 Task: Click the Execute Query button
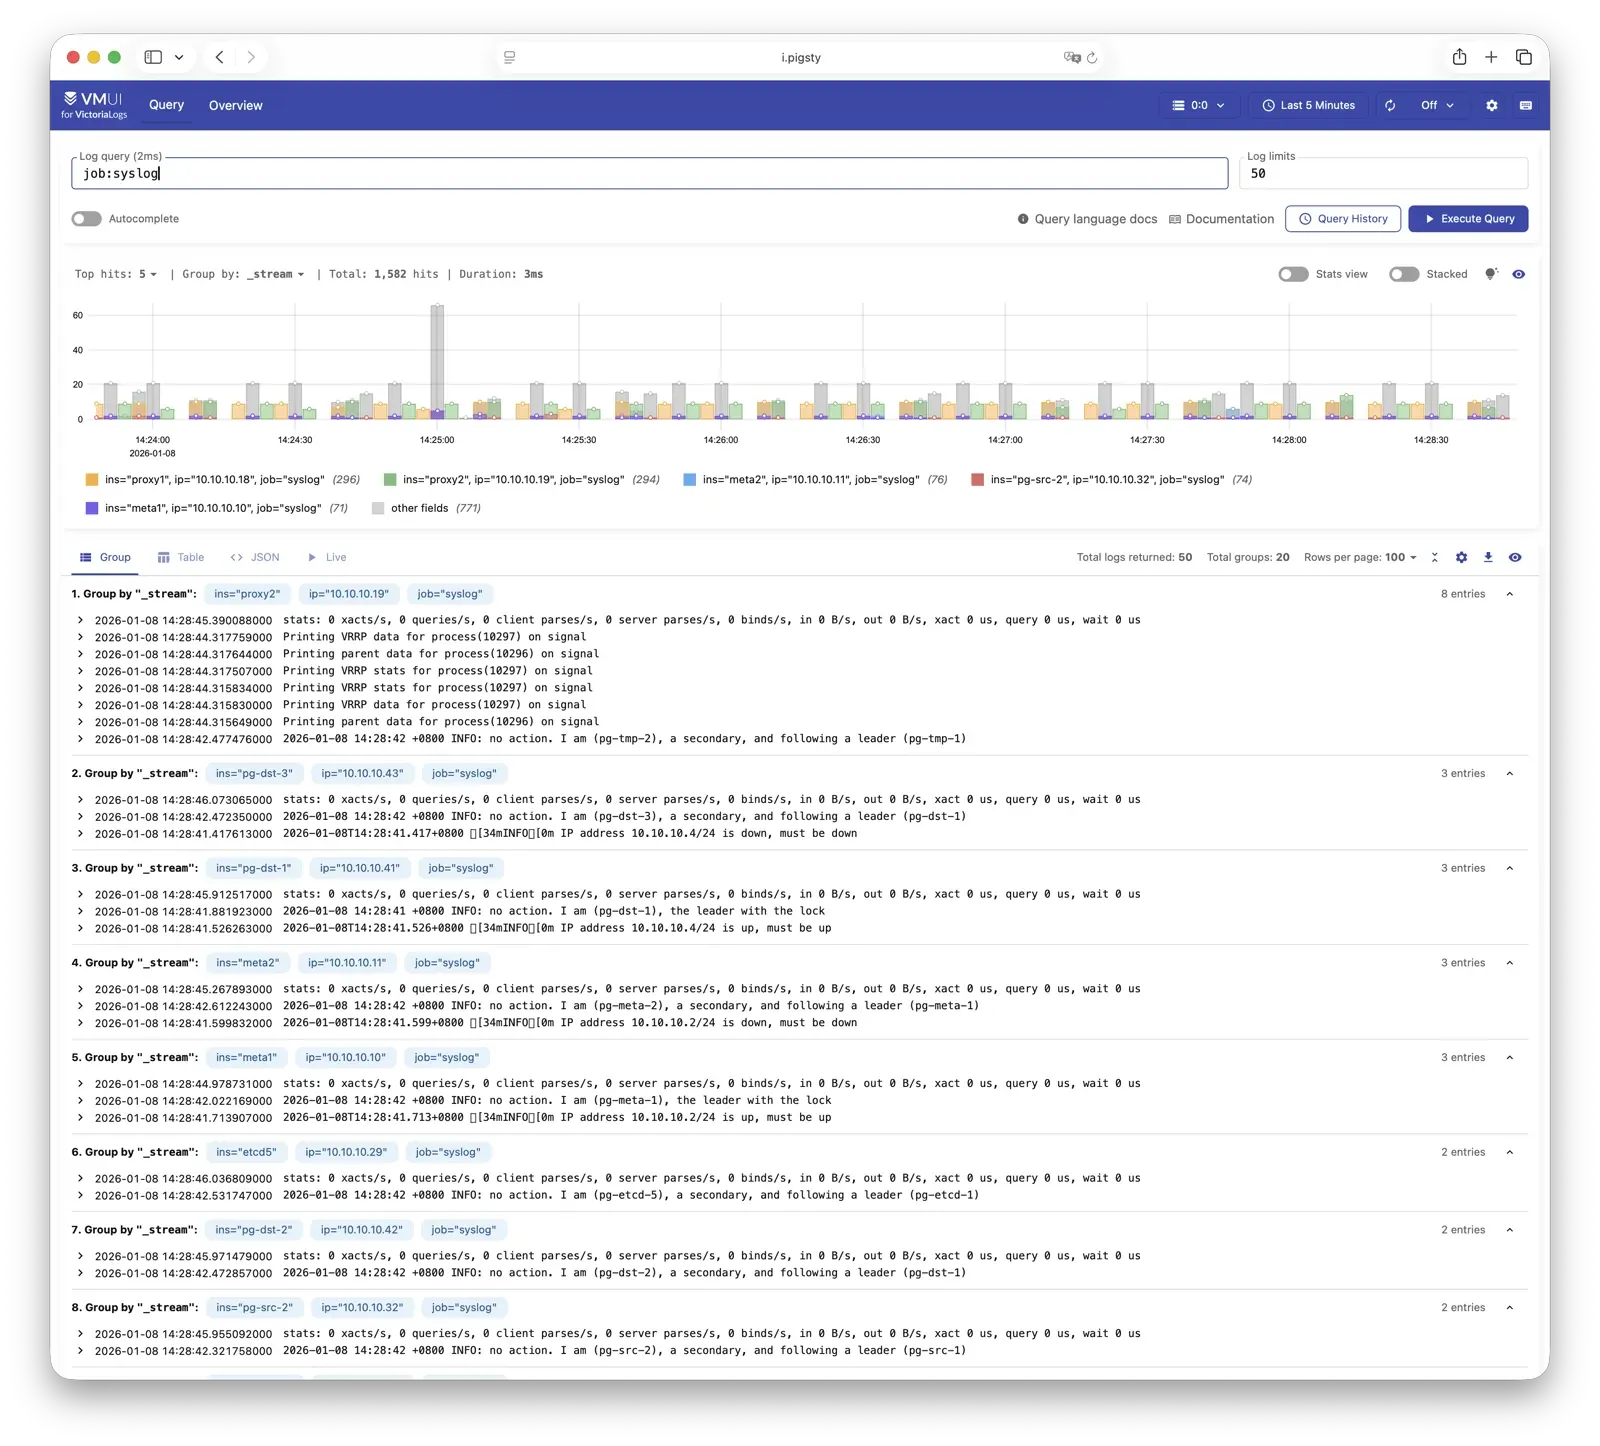click(1468, 219)
